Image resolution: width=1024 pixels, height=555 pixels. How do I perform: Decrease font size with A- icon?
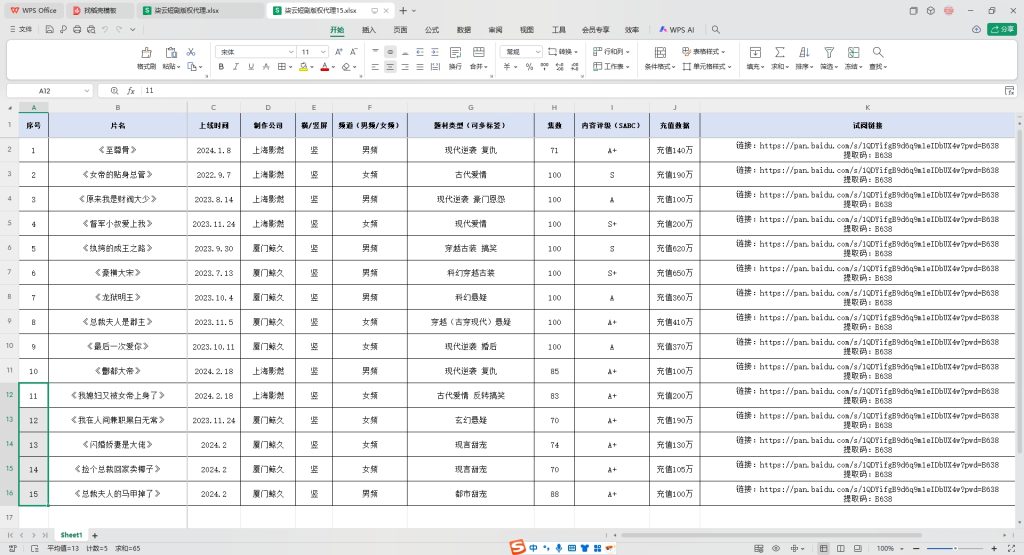pyautogui.click(x=353, y=52)
